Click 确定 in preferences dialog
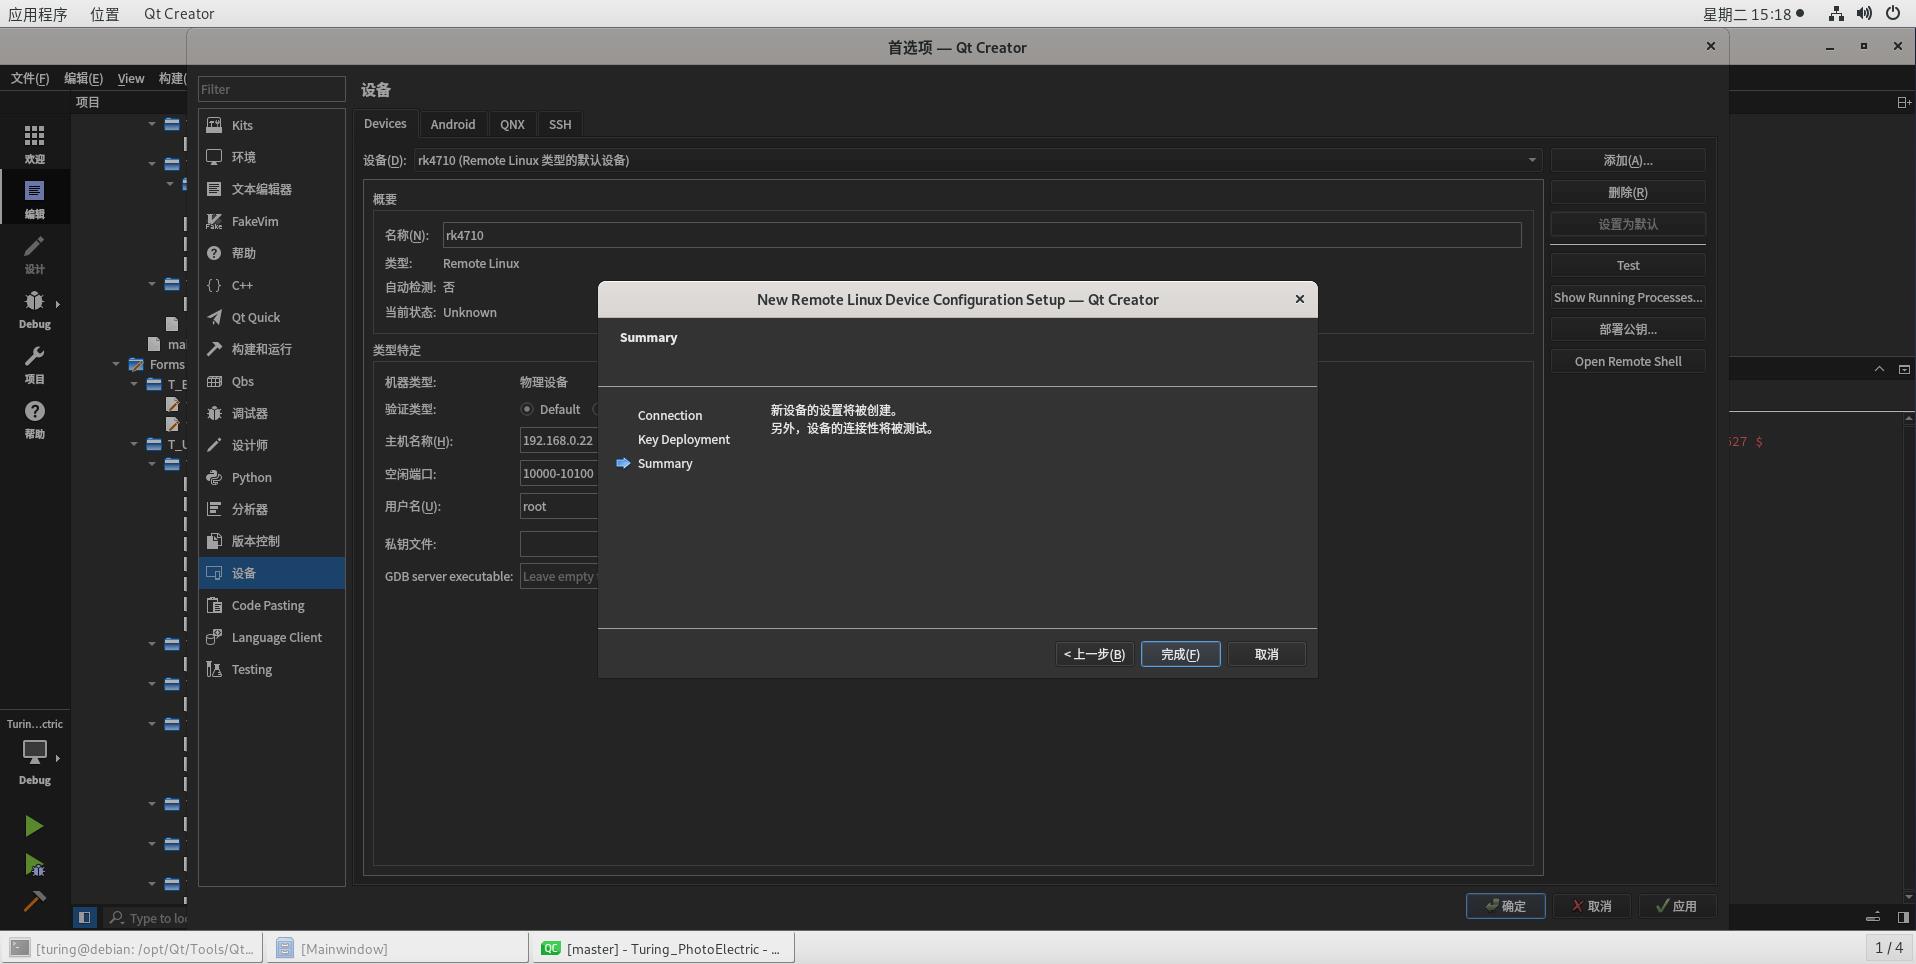The image size is (1916, 964). [x=1506, y=906]
